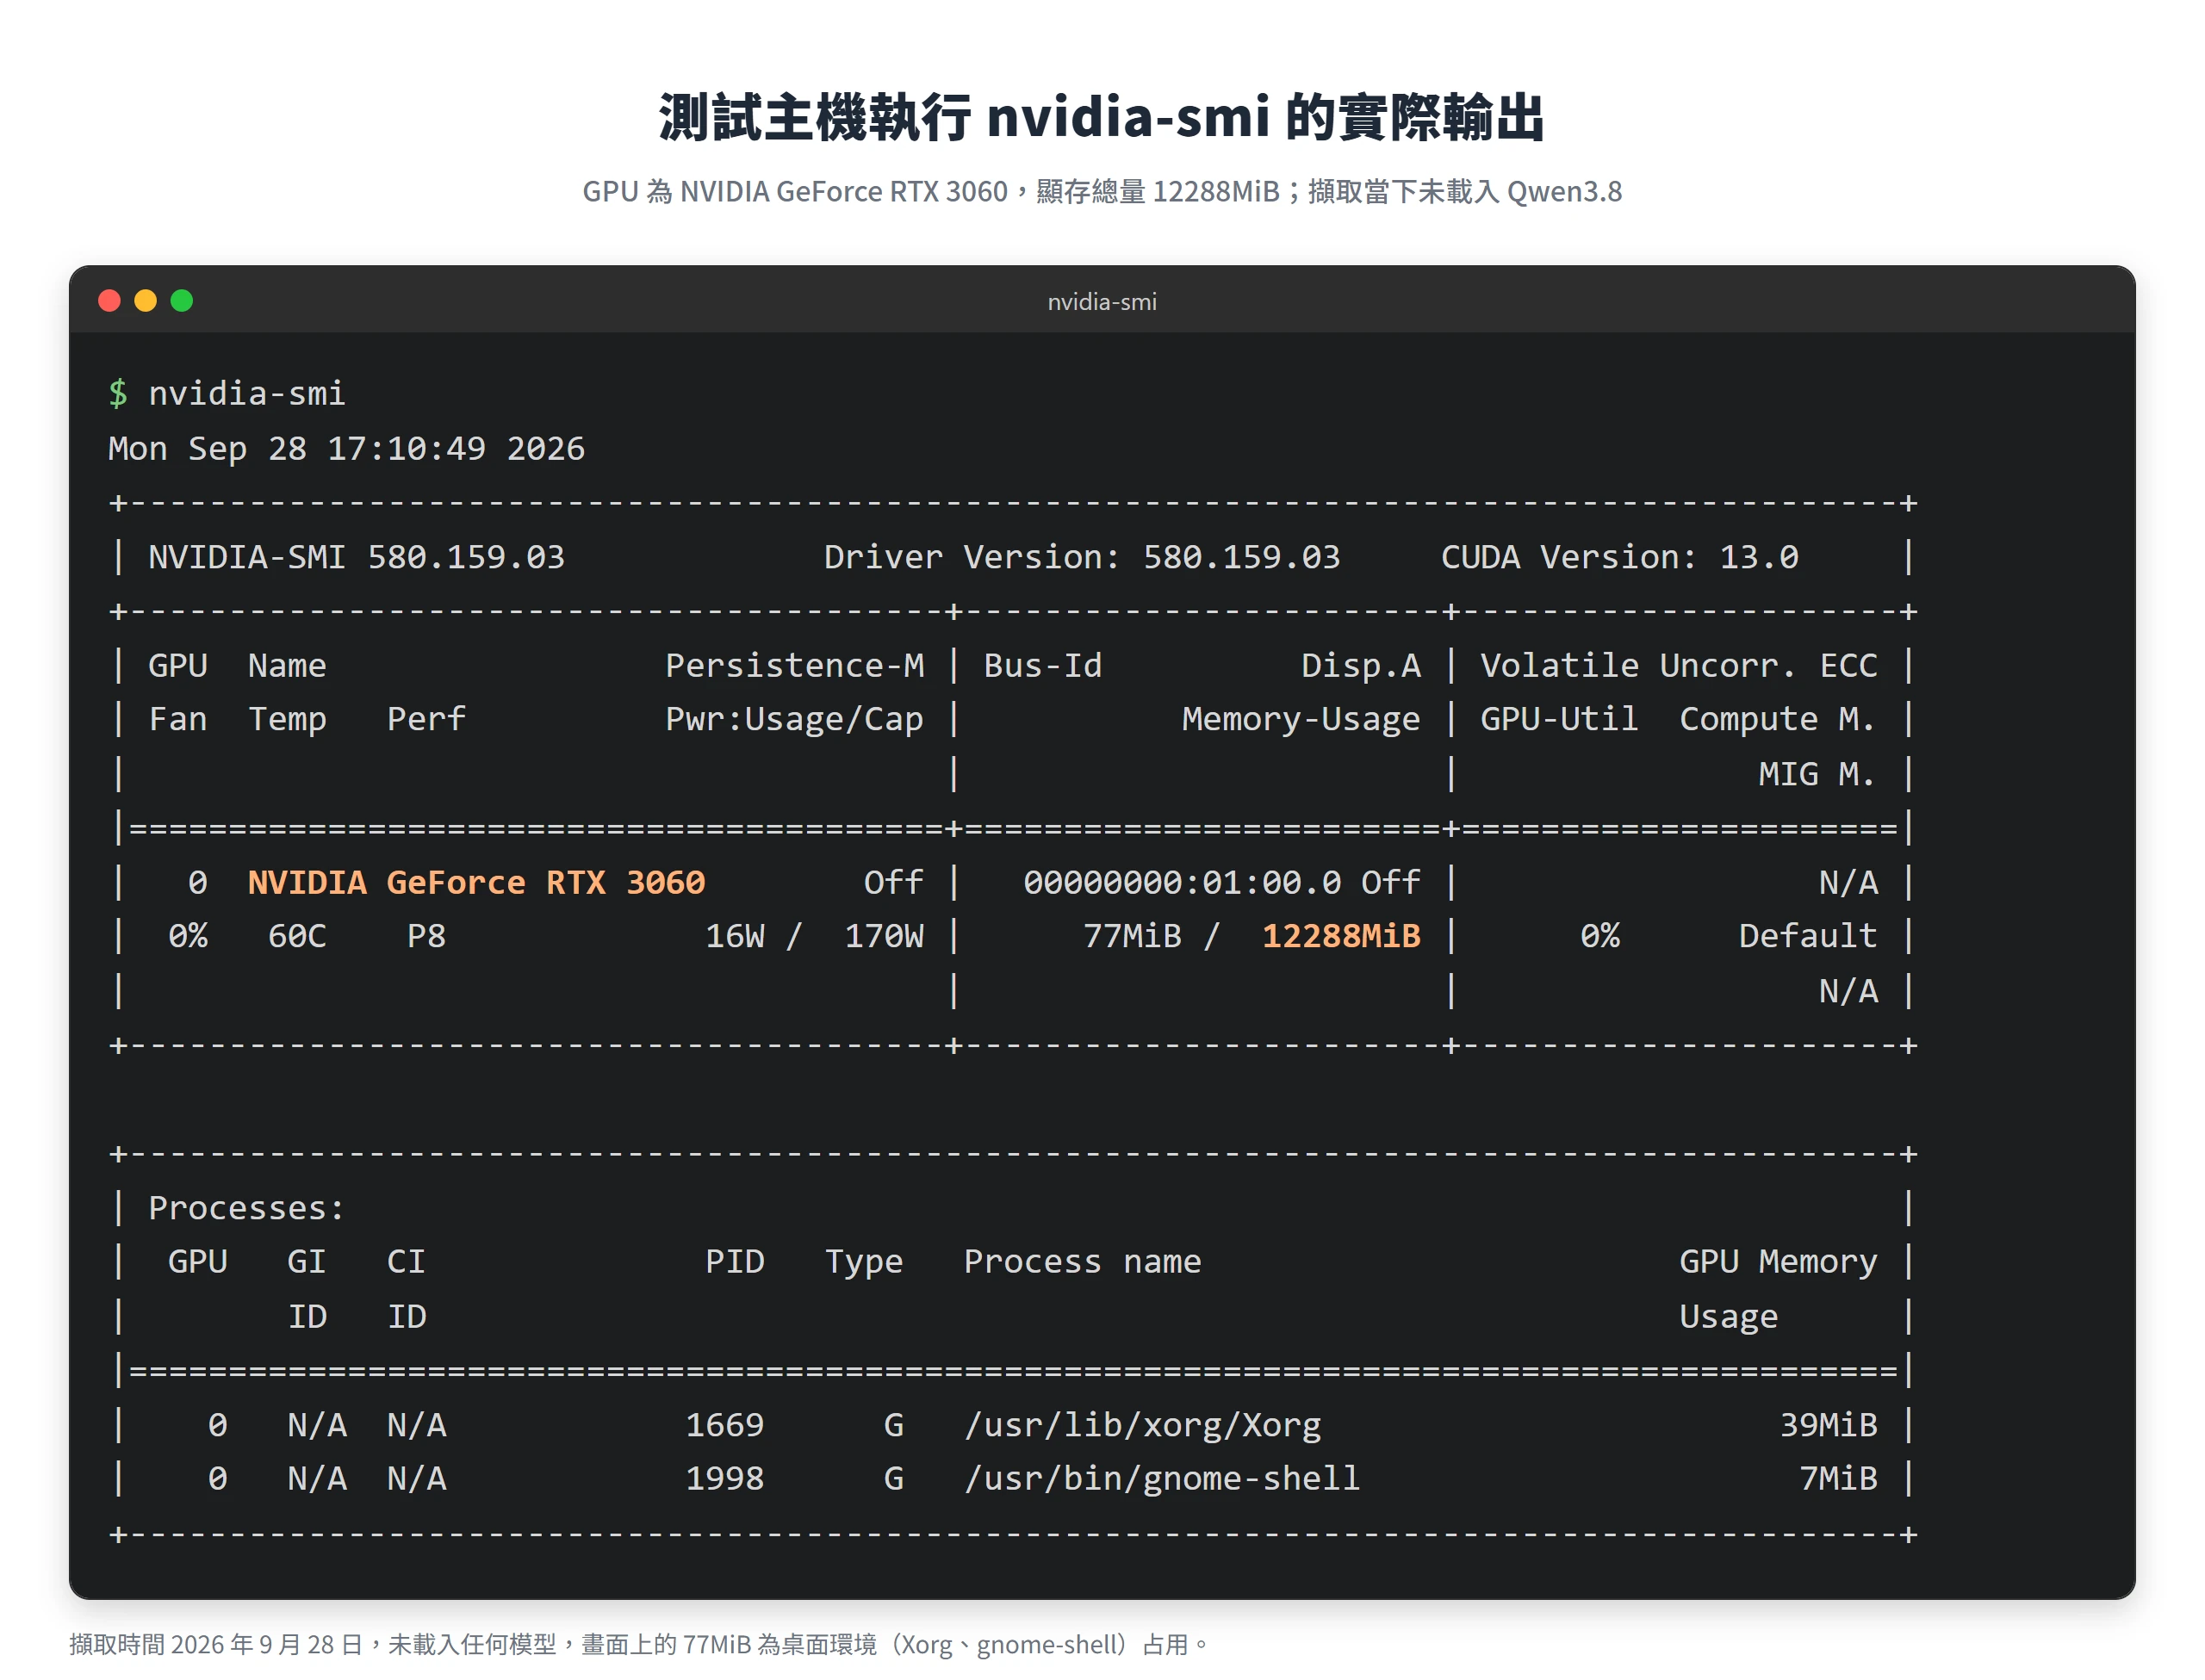2205x1680 pixels.
Task: Click the 'Pwr:Usage/Cap' header
Action: coord(795,719)
